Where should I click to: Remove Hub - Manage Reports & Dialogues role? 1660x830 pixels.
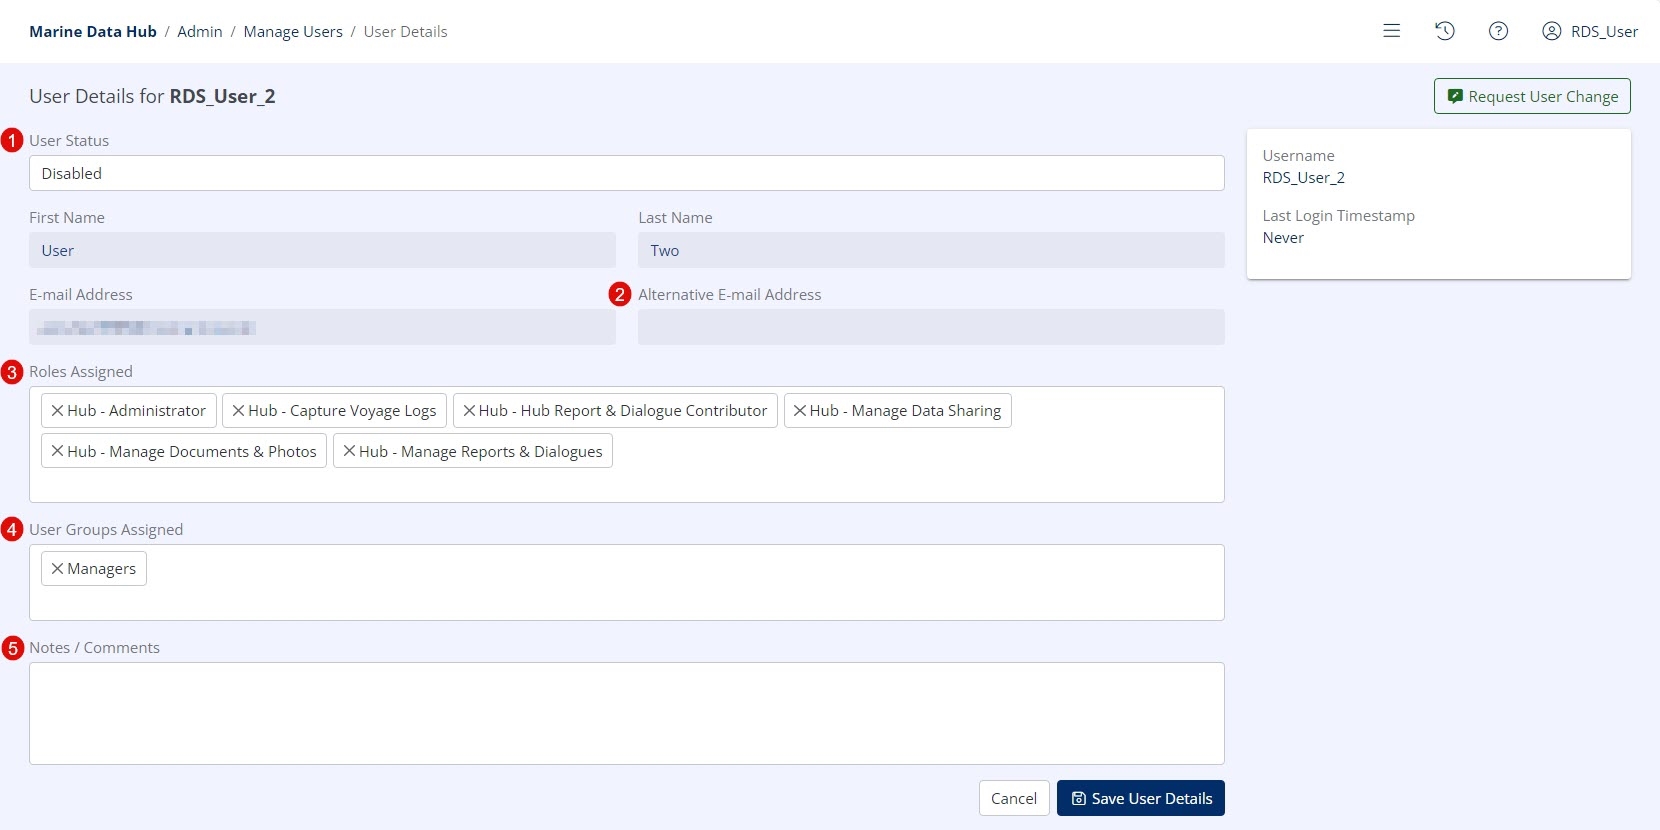[349, 452]
